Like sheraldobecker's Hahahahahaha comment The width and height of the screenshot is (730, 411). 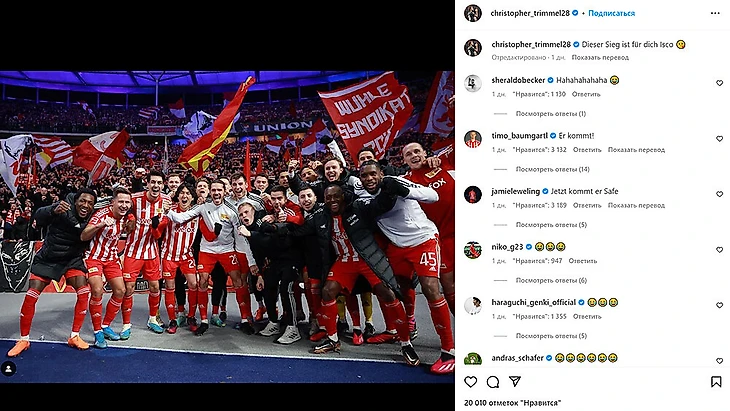(719, 83)
